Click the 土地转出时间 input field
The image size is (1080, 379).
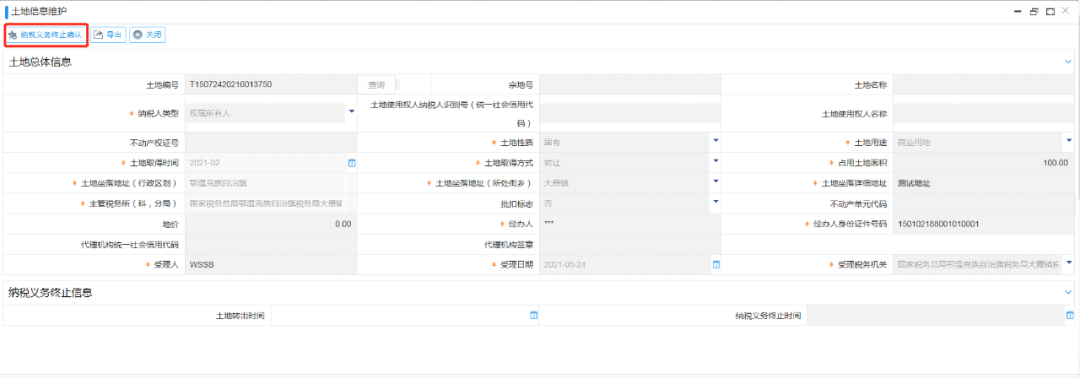tap(400, 316)
